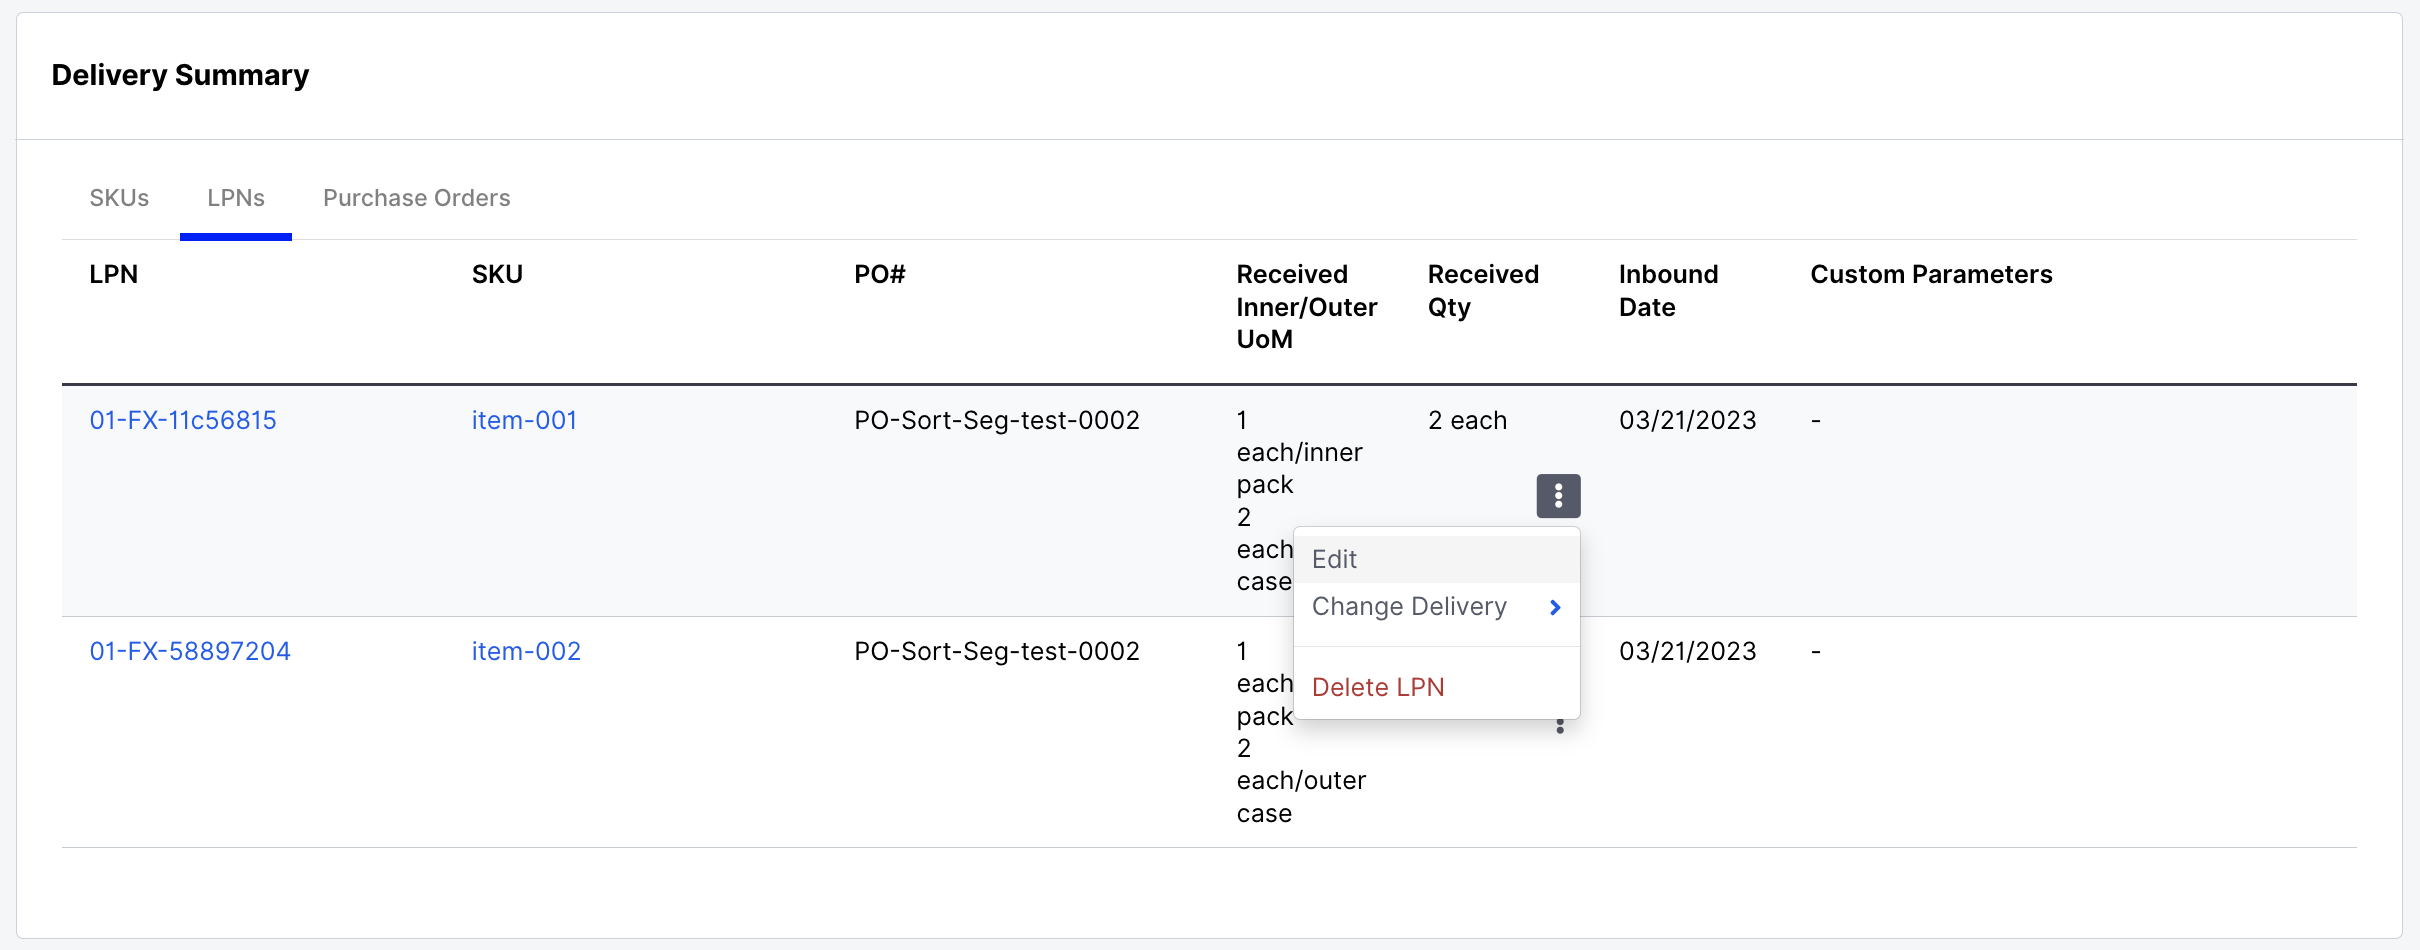Select Change Delivery in the popup menu
This screenshot has width=2420, height=950.
point(1409,607)
